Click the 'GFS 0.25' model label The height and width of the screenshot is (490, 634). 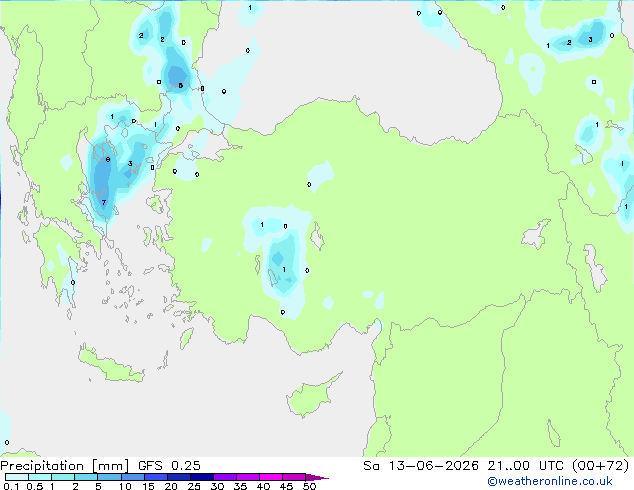(x=169, y=466)
